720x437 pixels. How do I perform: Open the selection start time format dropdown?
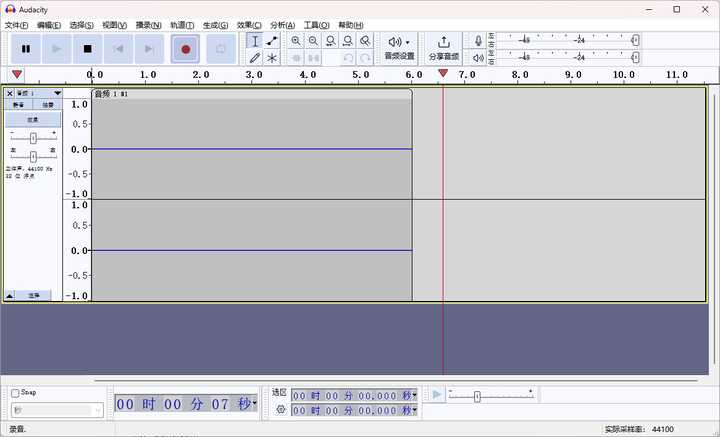414,395
